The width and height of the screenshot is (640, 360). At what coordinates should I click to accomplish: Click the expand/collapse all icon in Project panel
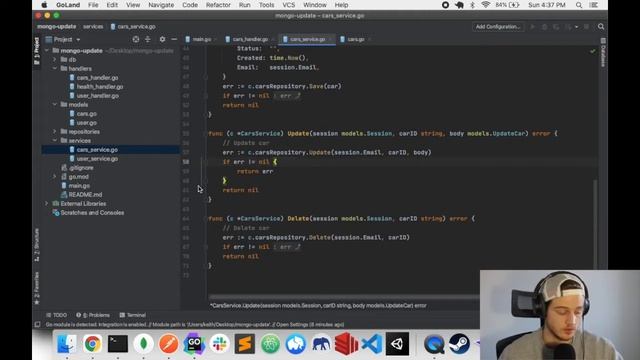point(148,39)
